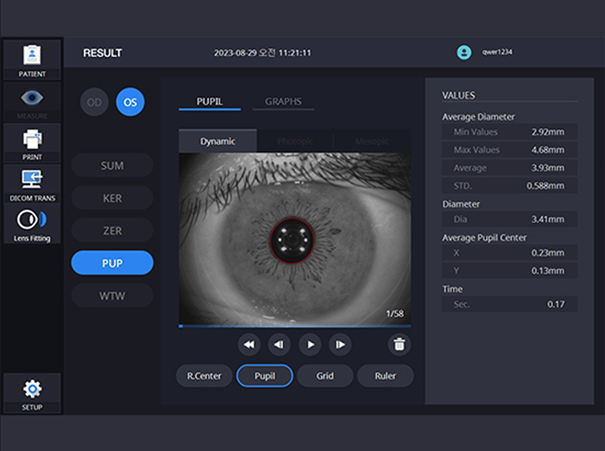Rewind playback to the first frame
Image resolution: width=605 pixels, height=451 pixels.
coord(249,344)
